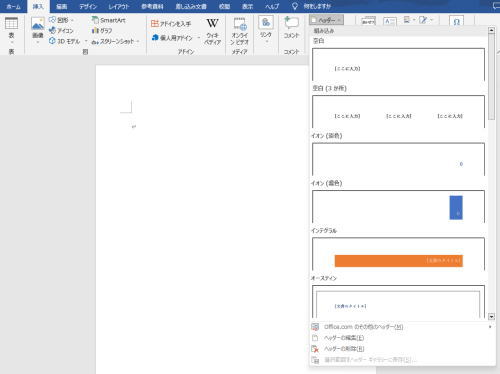Select the インテグラル orange header preview
Image resolution: width=500 pixels, height=374 pixels.
click(x=398, y=254)
